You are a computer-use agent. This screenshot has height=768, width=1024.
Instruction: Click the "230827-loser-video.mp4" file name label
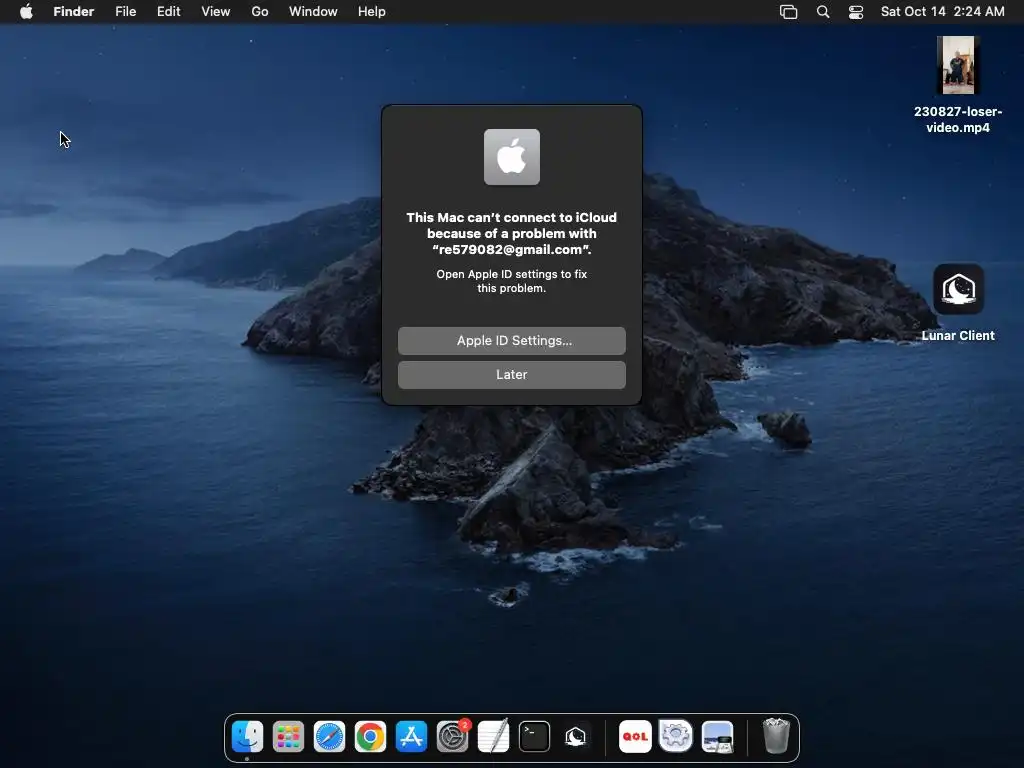coord(957,120)
